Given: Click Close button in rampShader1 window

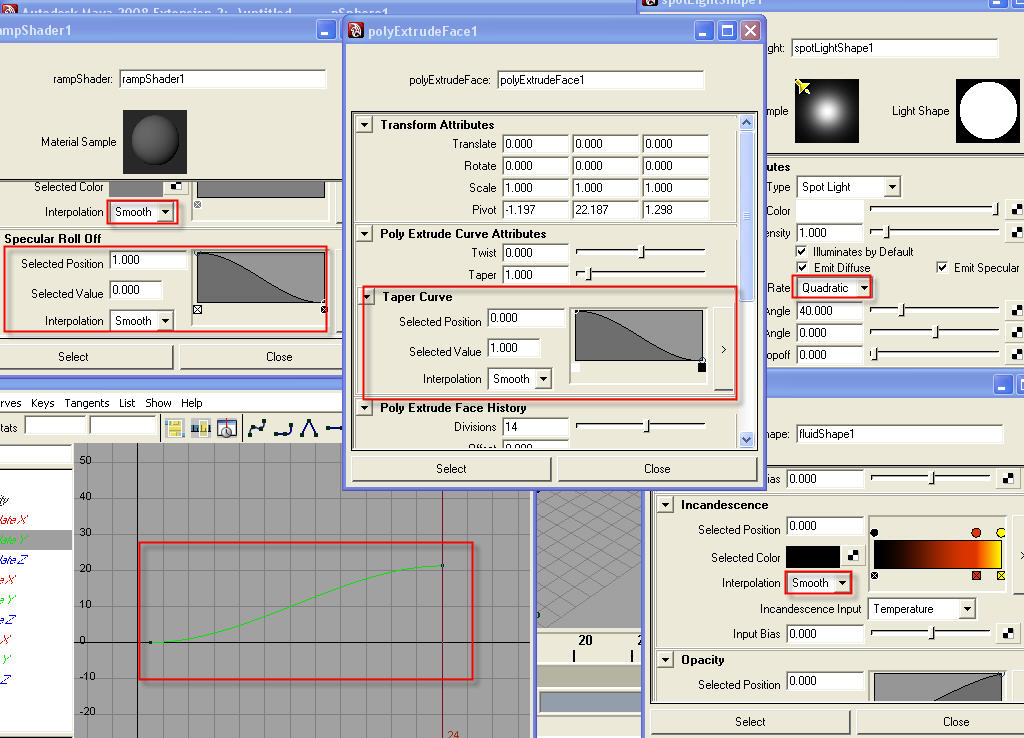Looking at the screenshot, I should click(x=279, y=357).
